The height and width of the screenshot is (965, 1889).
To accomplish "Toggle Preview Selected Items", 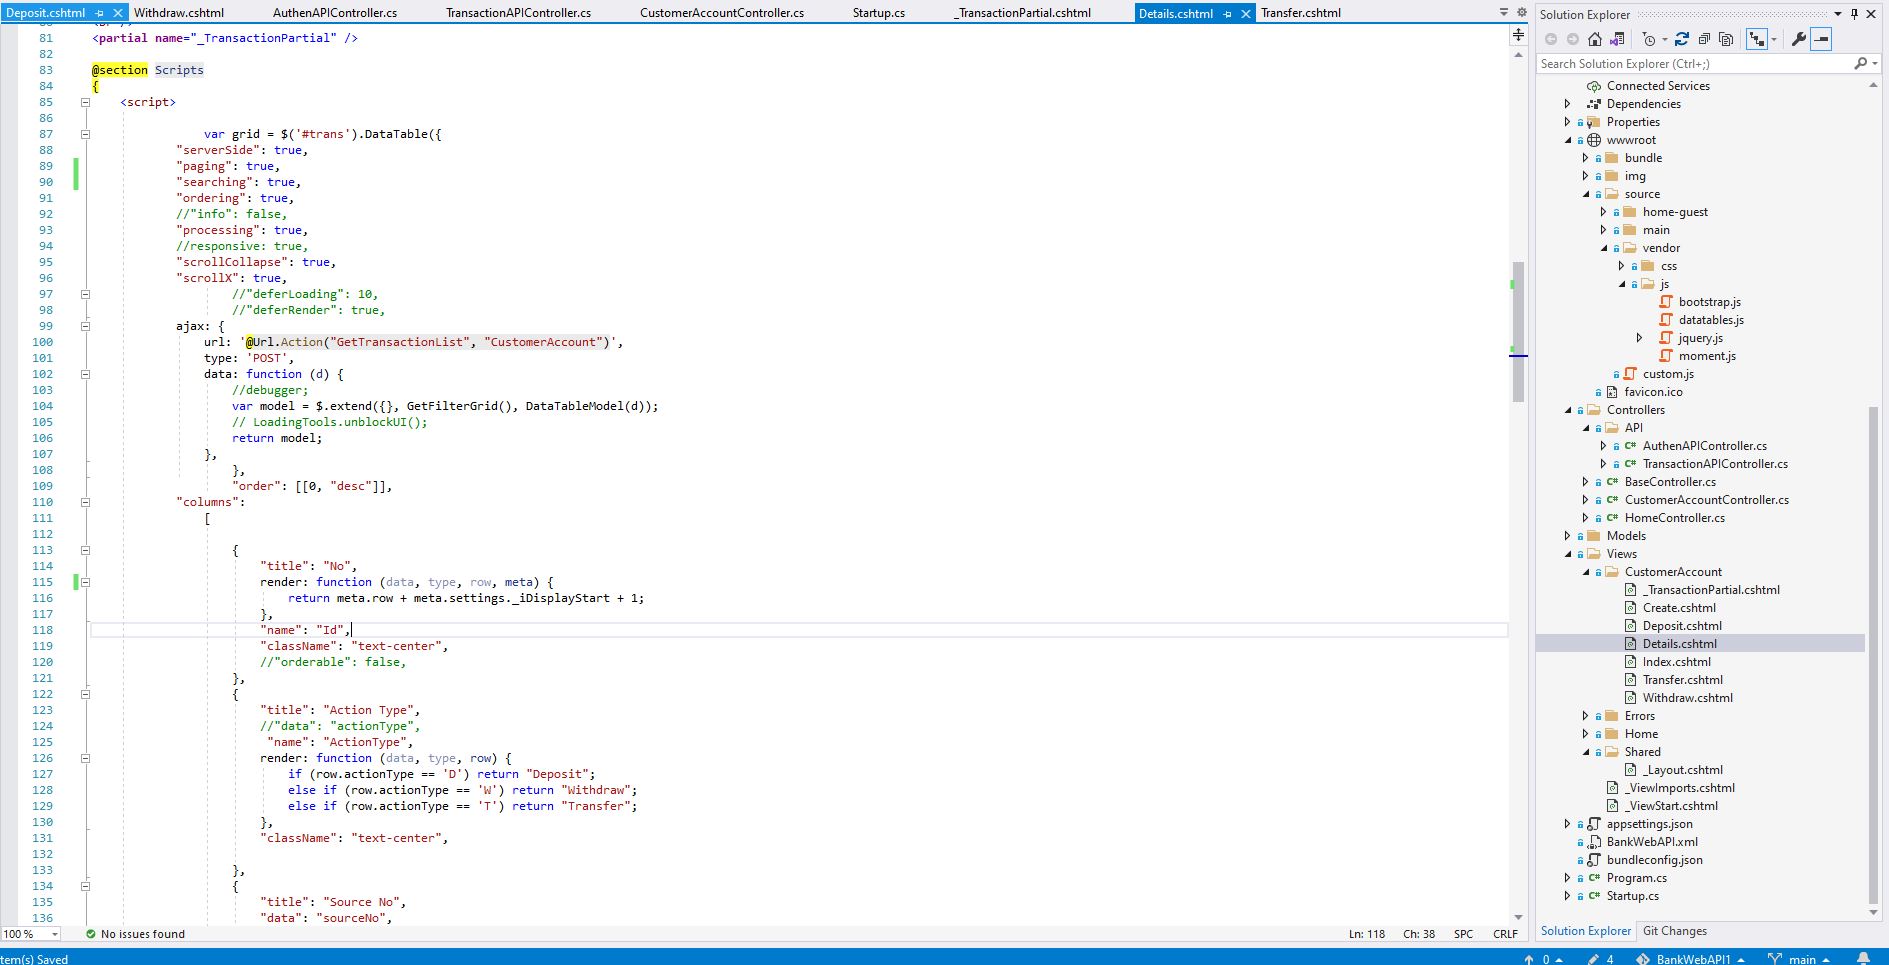I will click(1823, 40).
